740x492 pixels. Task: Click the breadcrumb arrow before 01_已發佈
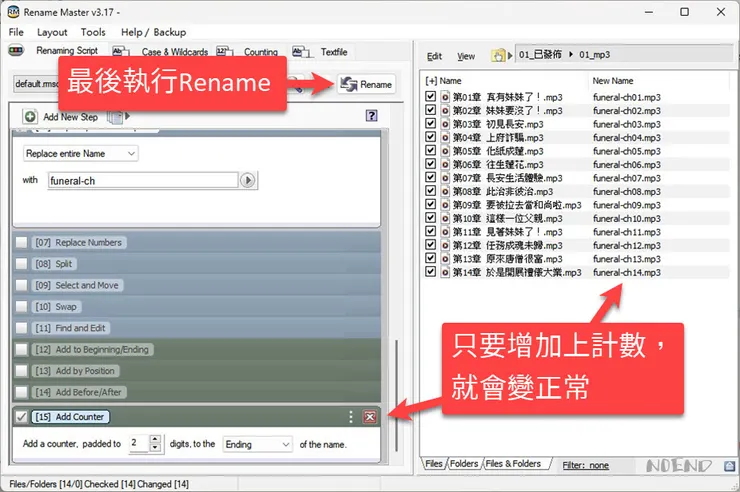click(x=510, y=56)
